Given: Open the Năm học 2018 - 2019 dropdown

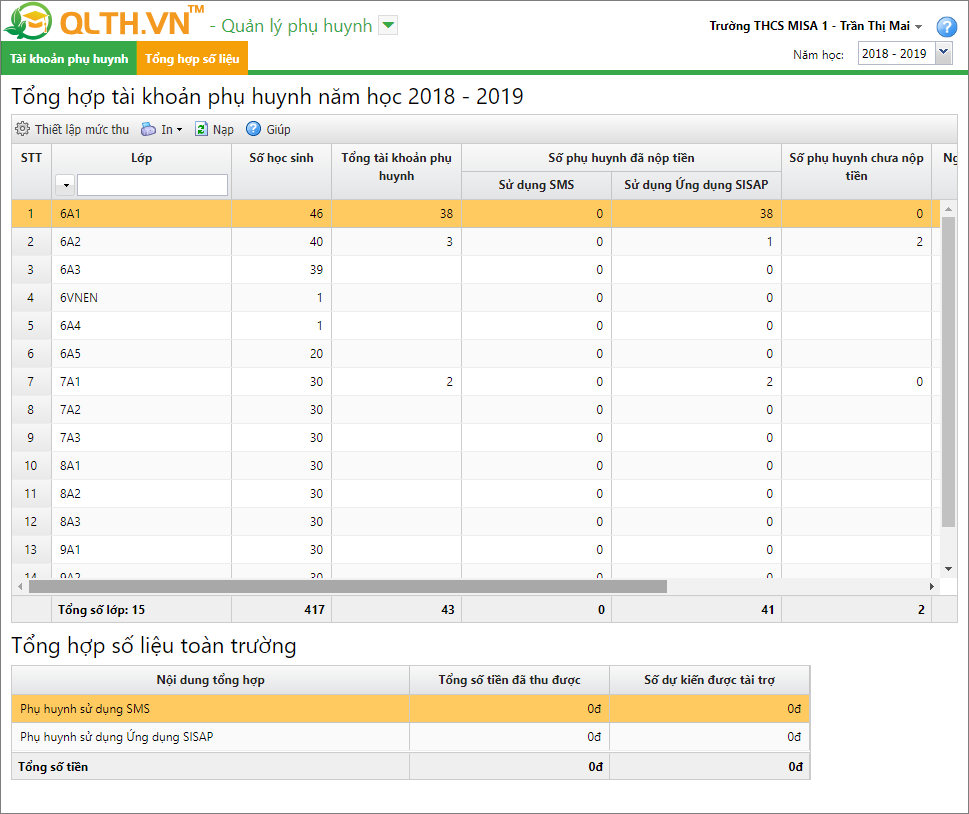Looking at the screenshot, I should pos(943,54).
